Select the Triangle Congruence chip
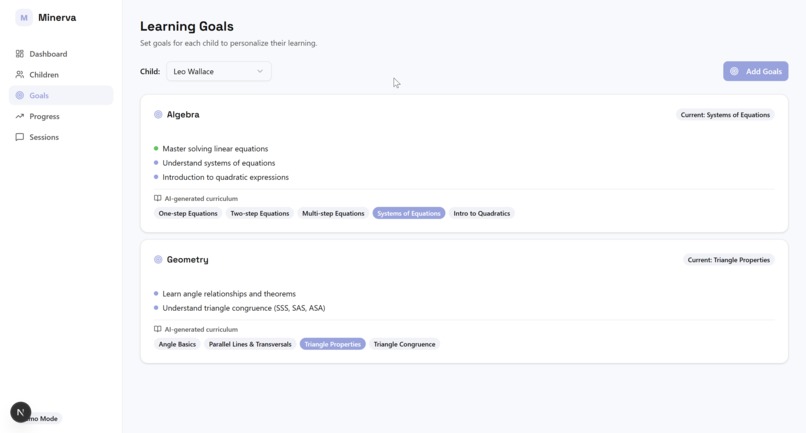This screenshot has width=806, height=433. pos(404,344)
